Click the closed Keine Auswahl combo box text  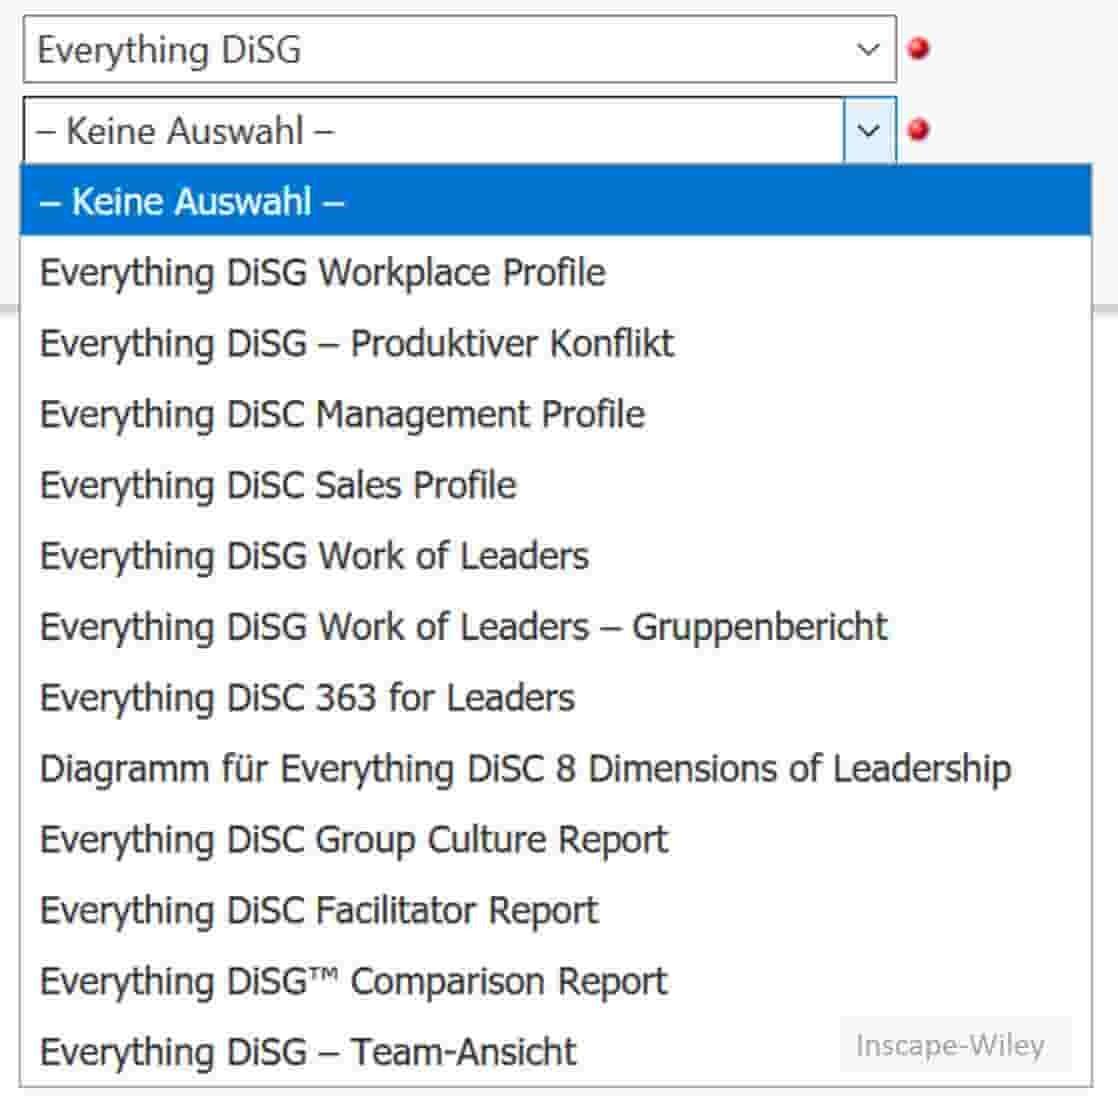click(x=185, y=131)
